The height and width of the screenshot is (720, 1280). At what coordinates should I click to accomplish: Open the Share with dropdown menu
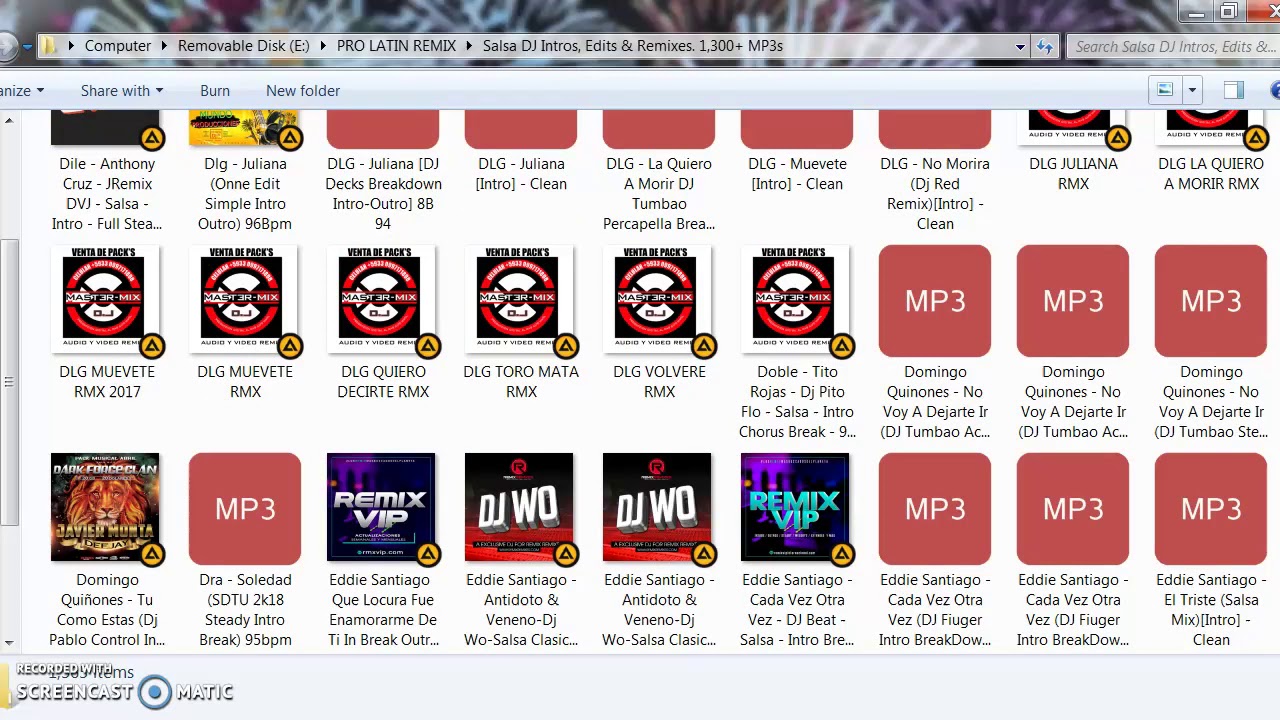point(121,90)
